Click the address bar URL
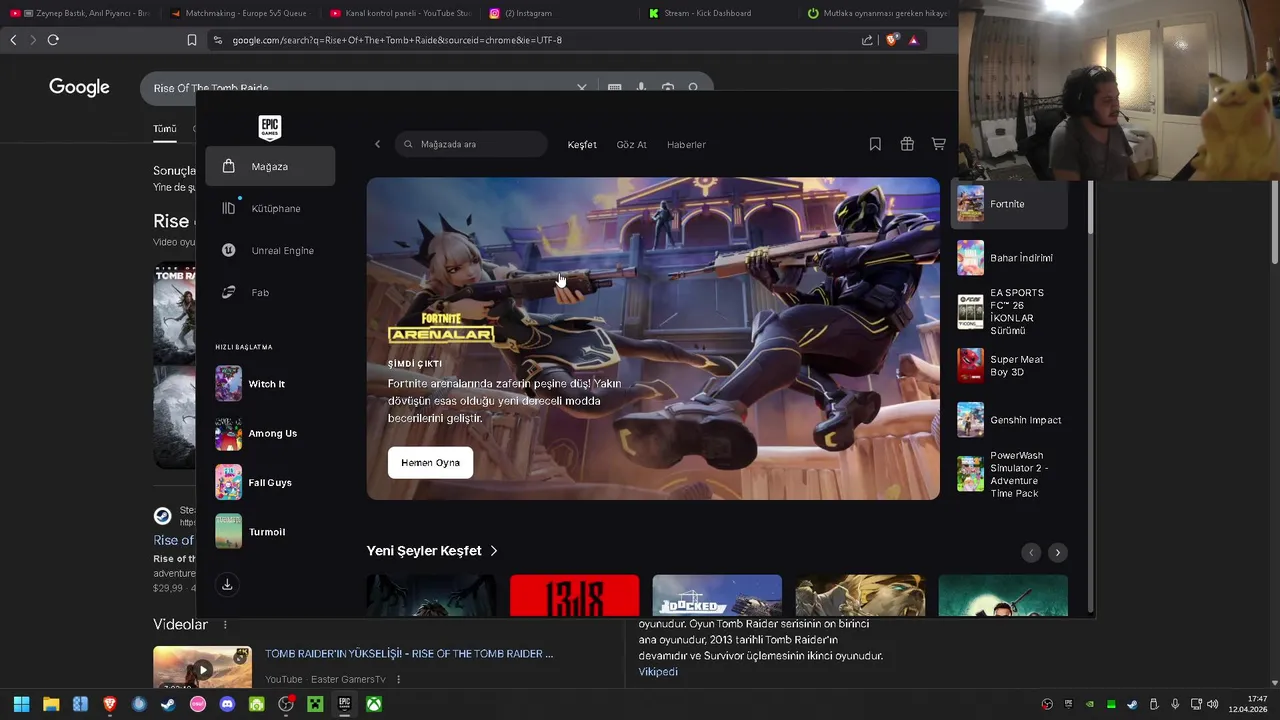 (x=397, y=40)
